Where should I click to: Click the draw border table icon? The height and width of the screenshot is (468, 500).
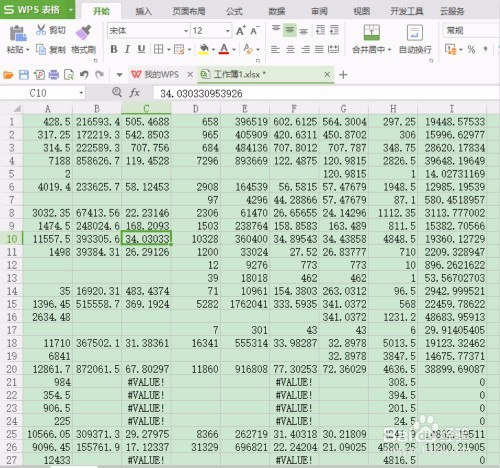(x=179, y=49)
